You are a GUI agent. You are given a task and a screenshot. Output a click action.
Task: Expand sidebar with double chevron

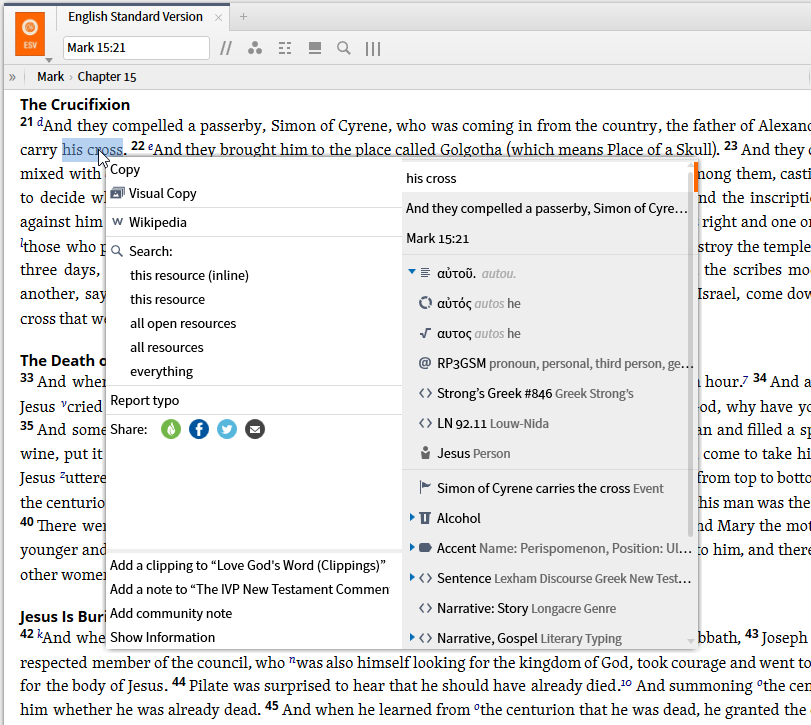tap(12, 78)
